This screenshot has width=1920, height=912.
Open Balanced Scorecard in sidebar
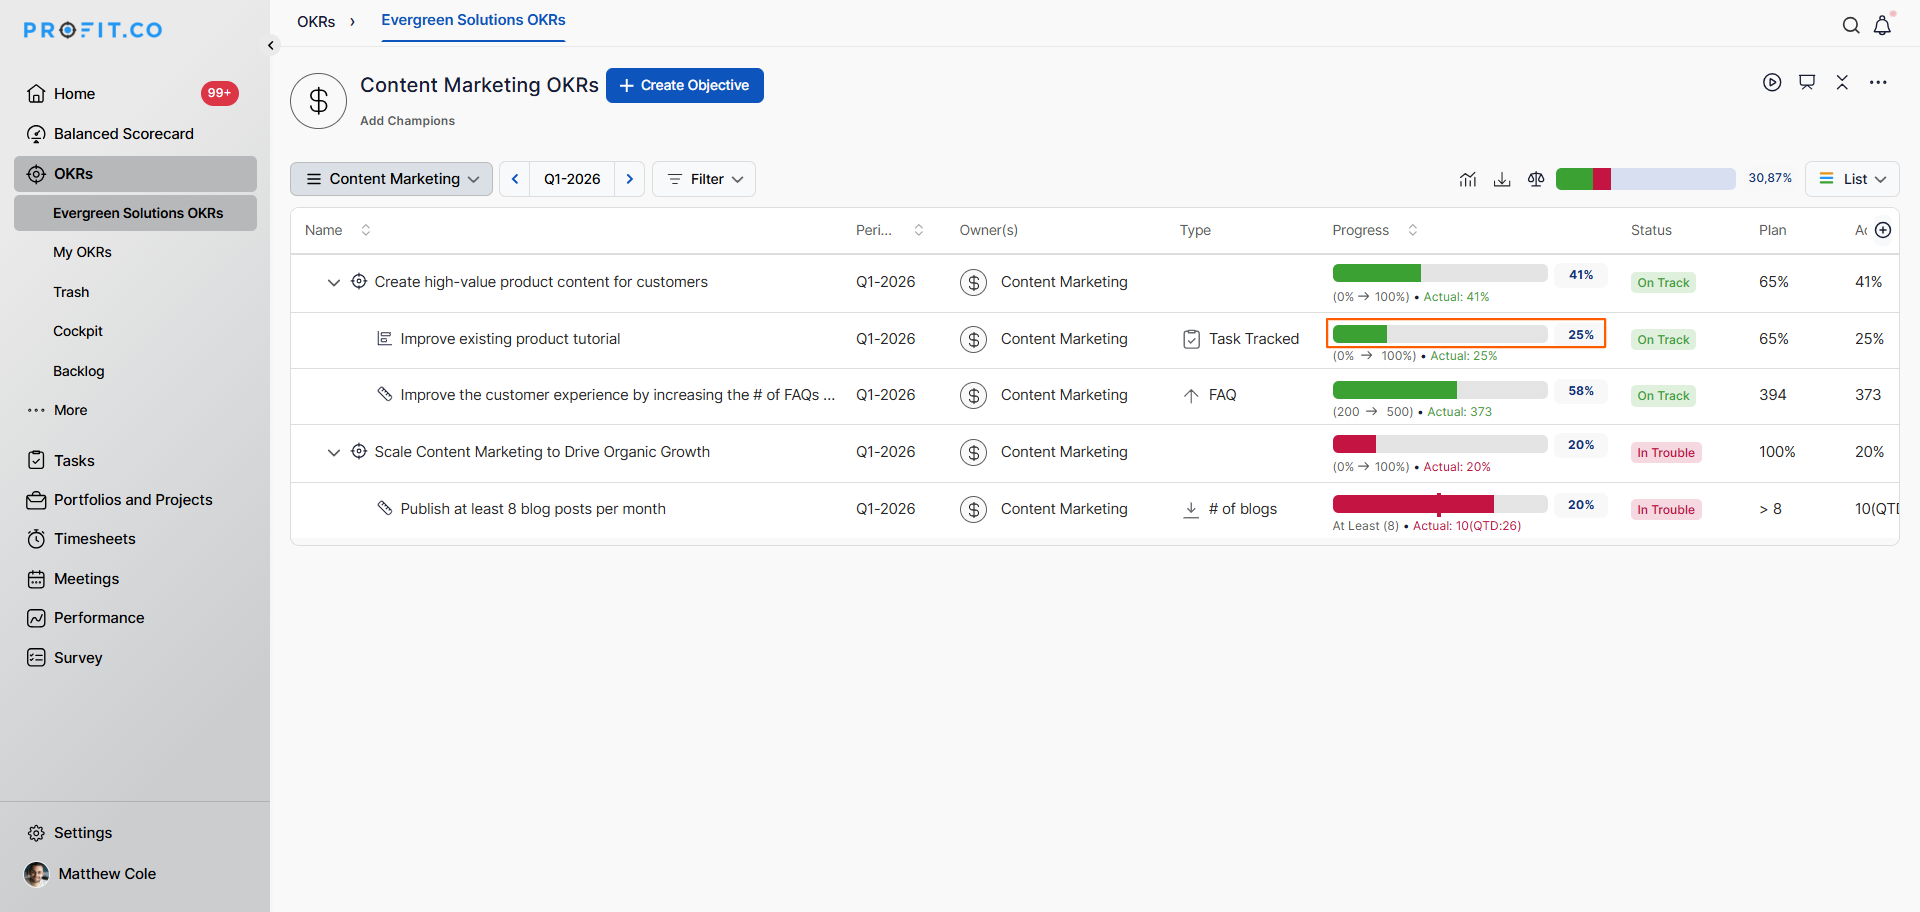tap(123, 134)
